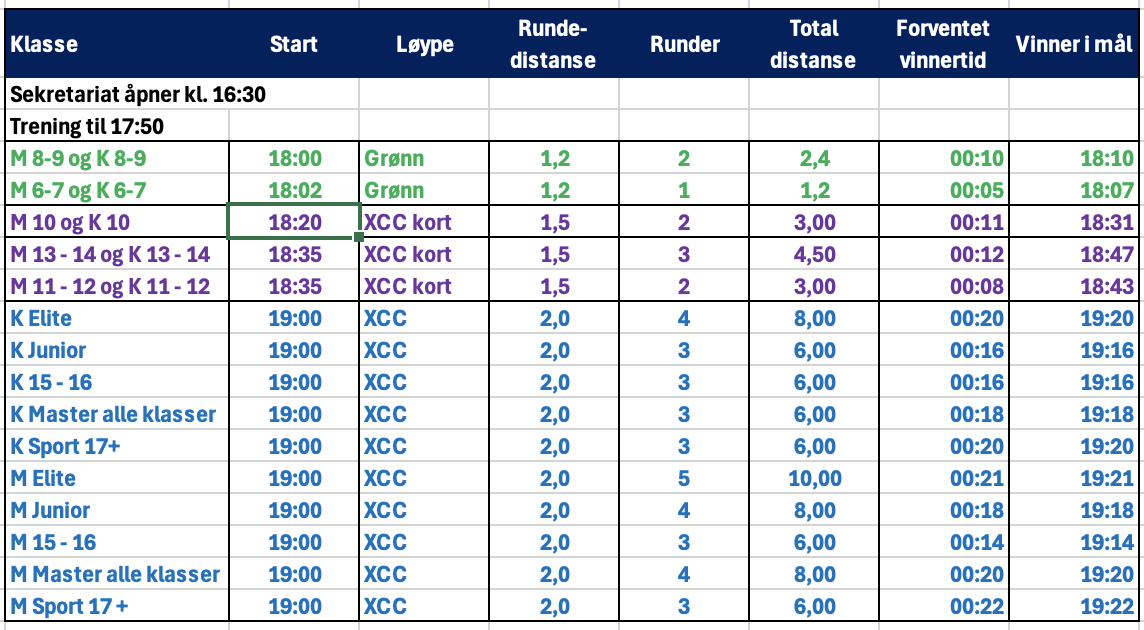Click the Forventet vinnertid header
Viewport: 1144px width, 630px height.
[942, 45]
